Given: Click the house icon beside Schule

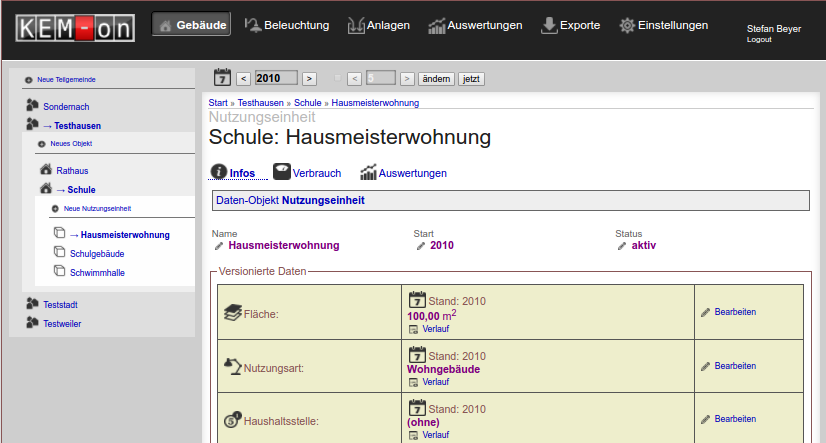Looking at the screenshot, I should pyautogui.click(x=46, y=188).
